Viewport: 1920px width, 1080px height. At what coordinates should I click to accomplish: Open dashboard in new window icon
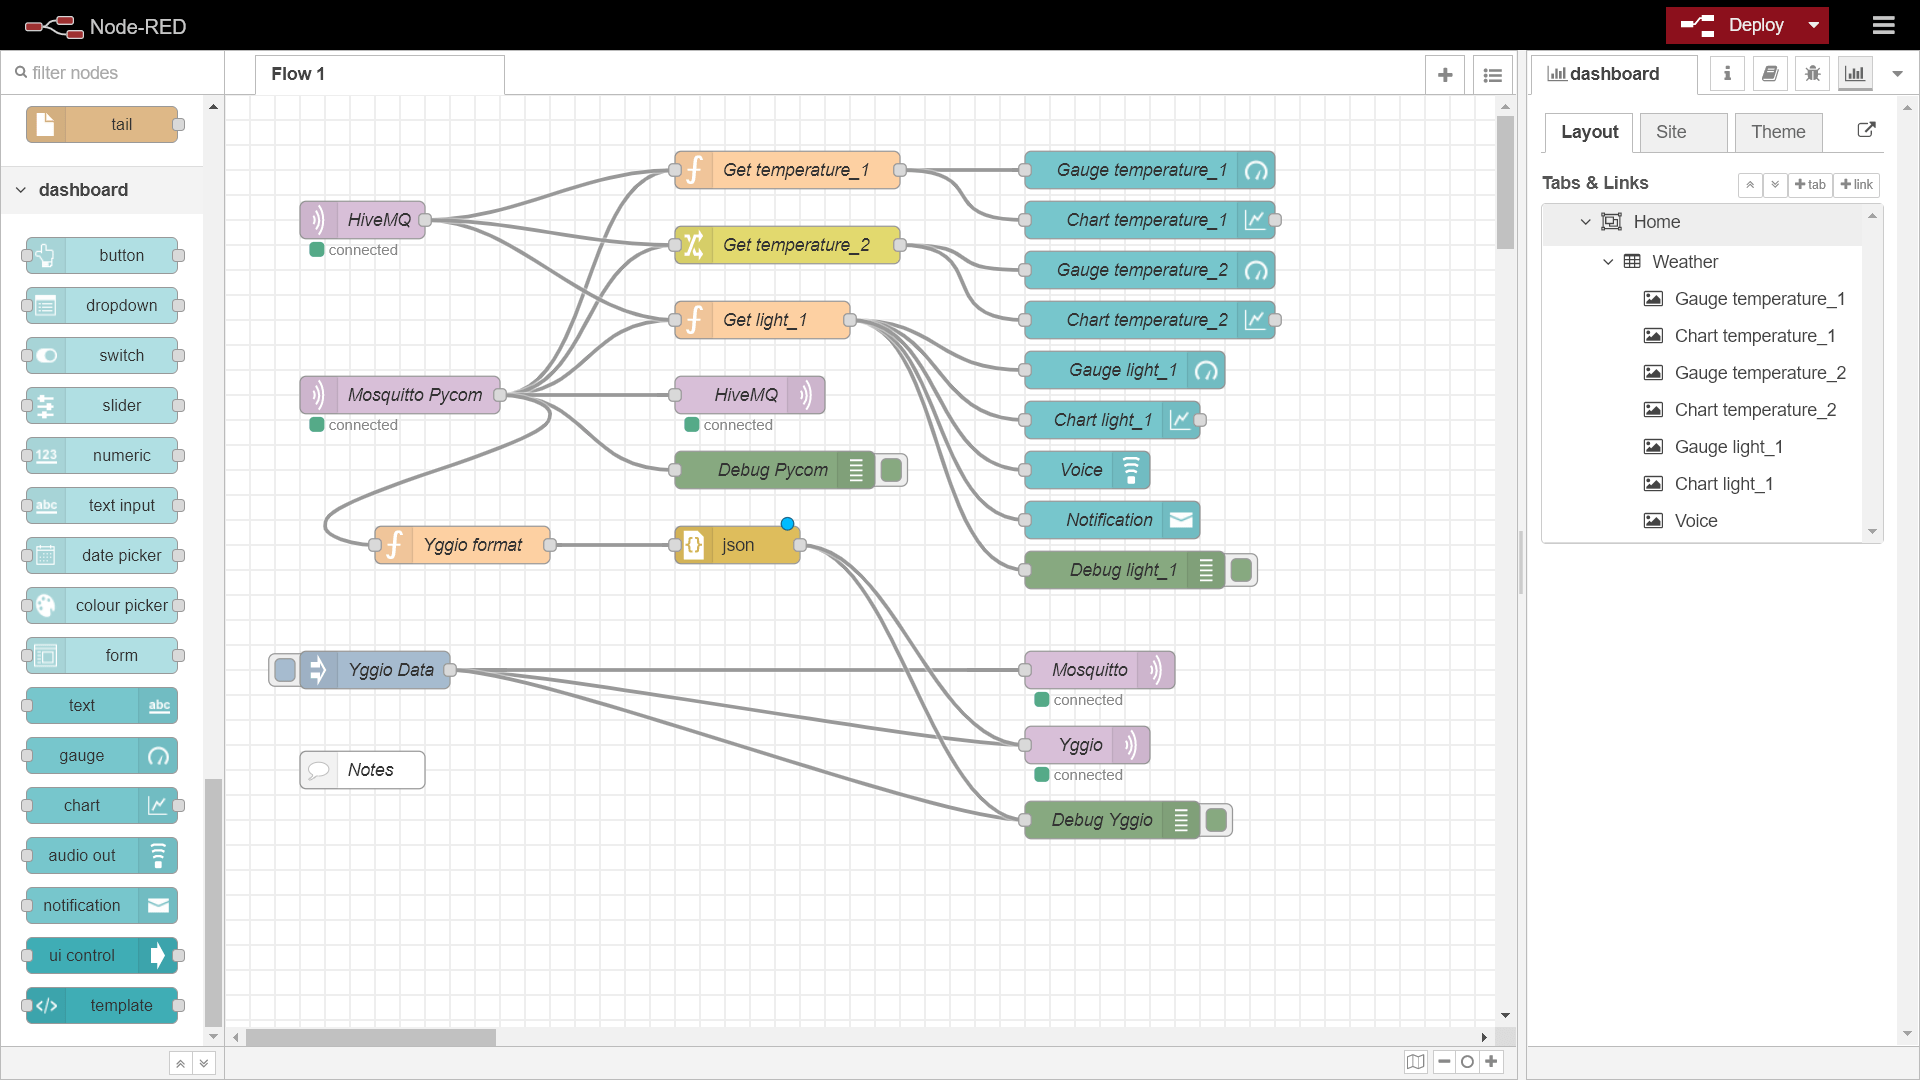coord(1866,130)
